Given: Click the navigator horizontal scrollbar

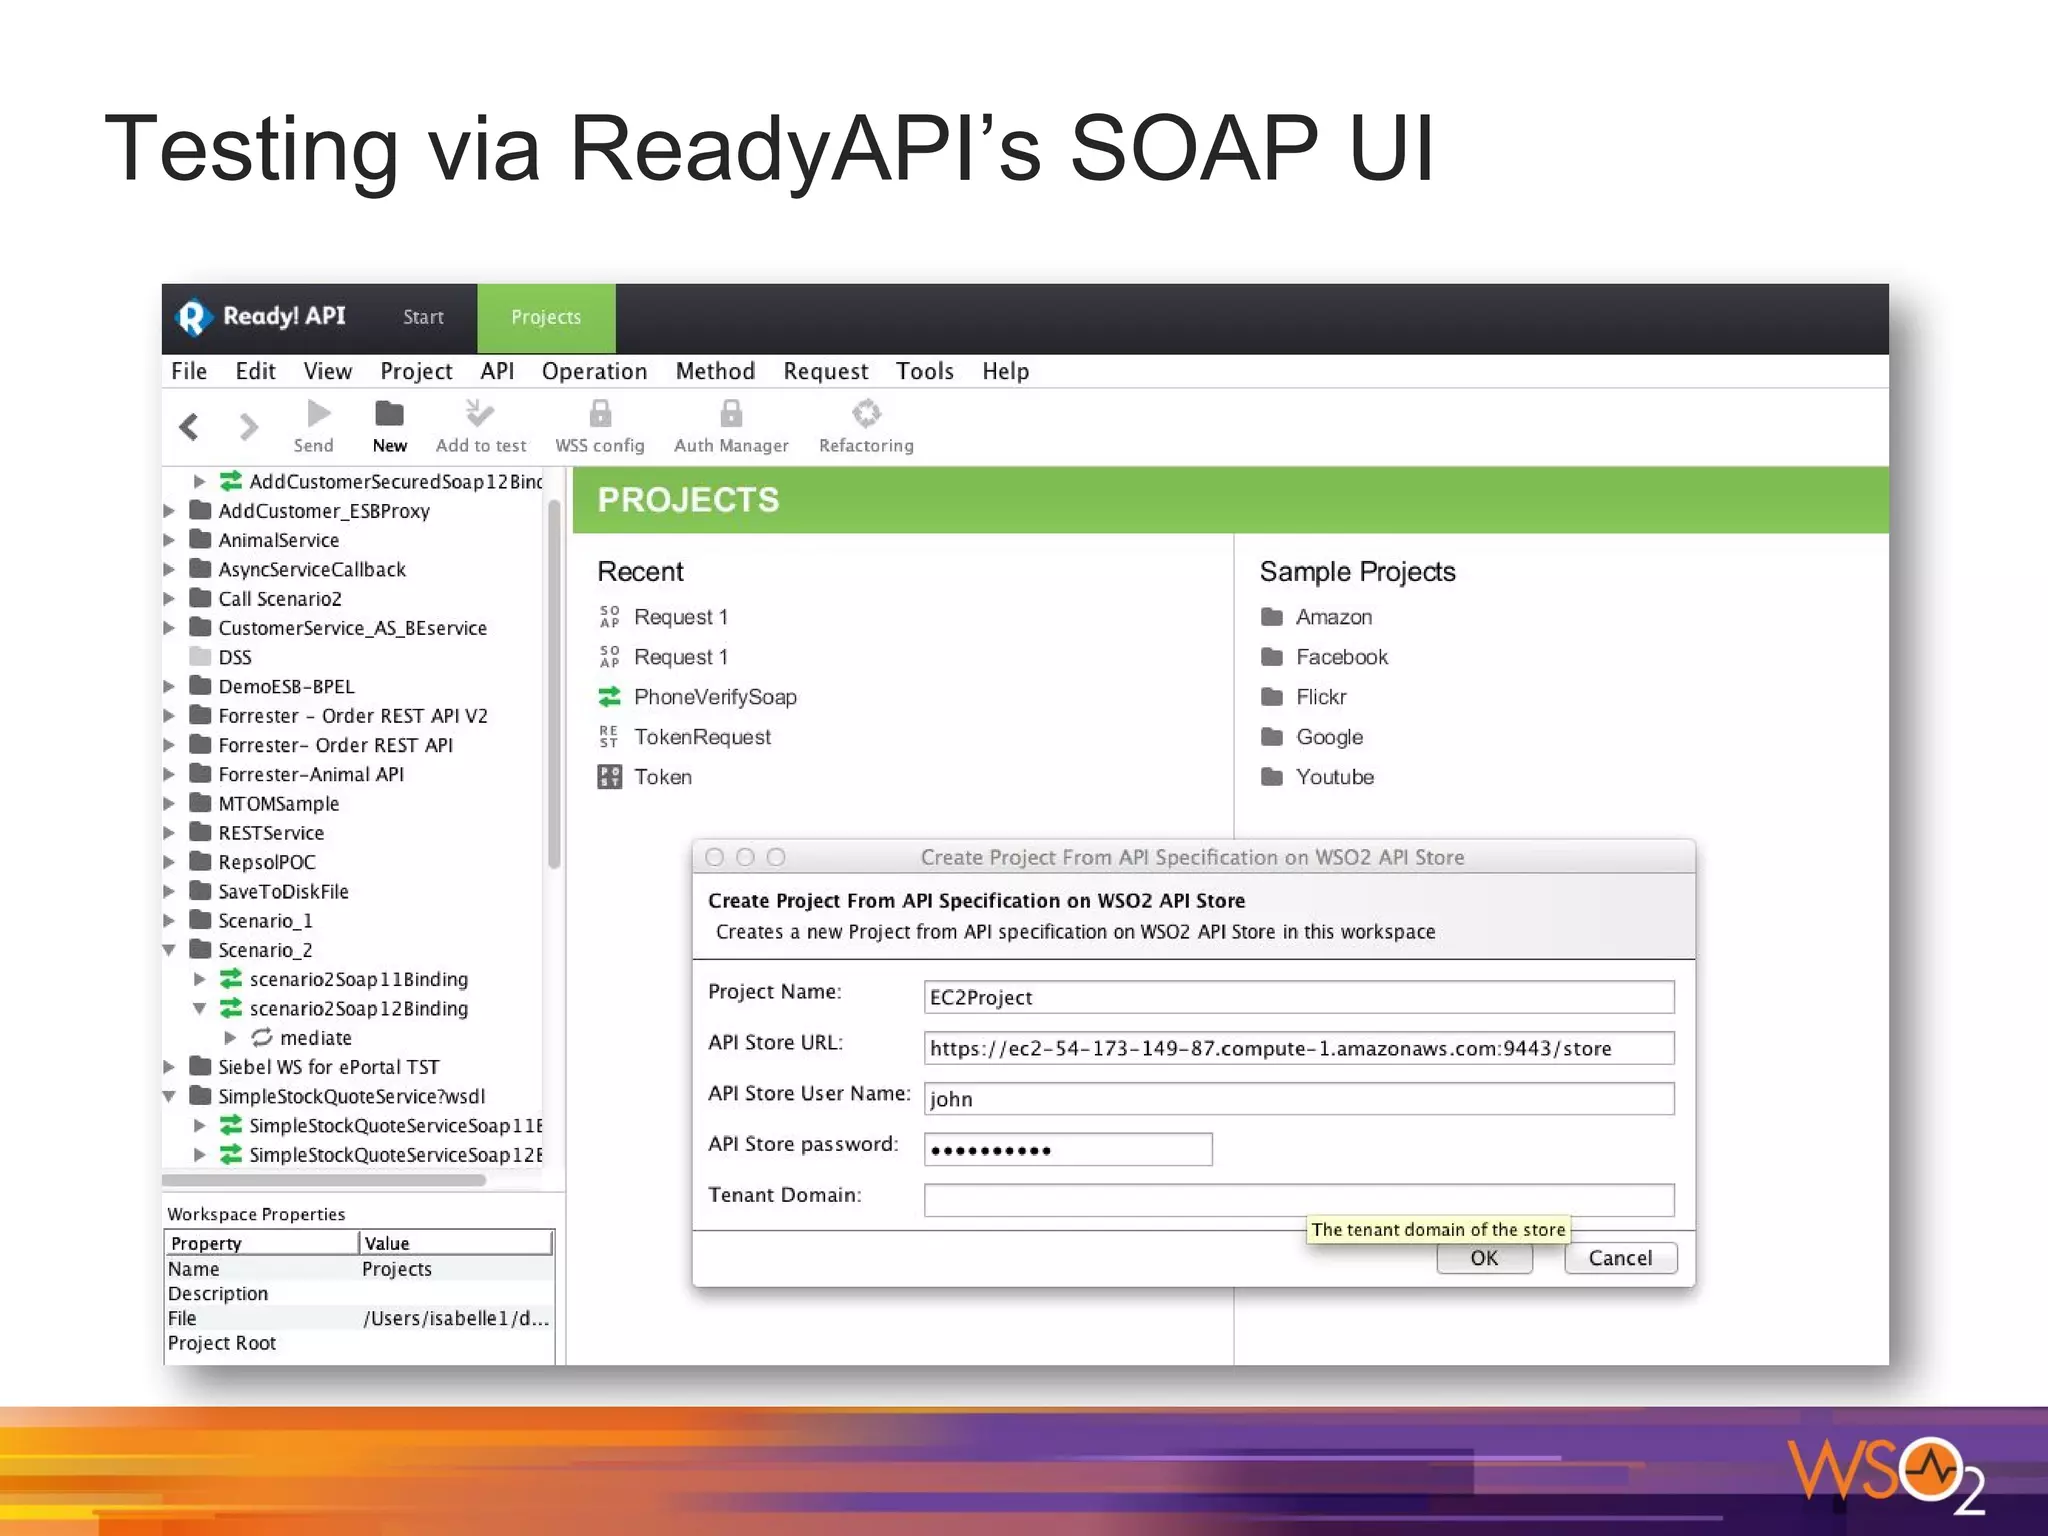Looking at the screenshot, I should (325, 1180).
